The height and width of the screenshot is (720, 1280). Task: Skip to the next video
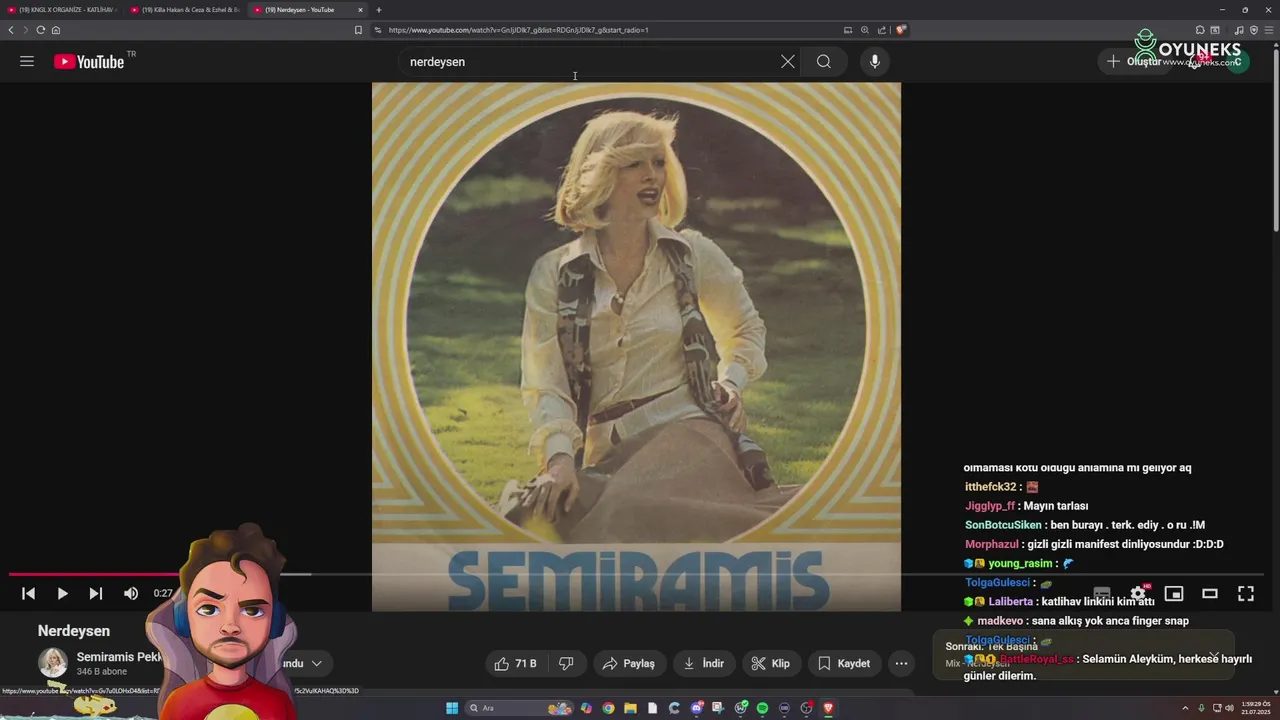click(96, 593)
